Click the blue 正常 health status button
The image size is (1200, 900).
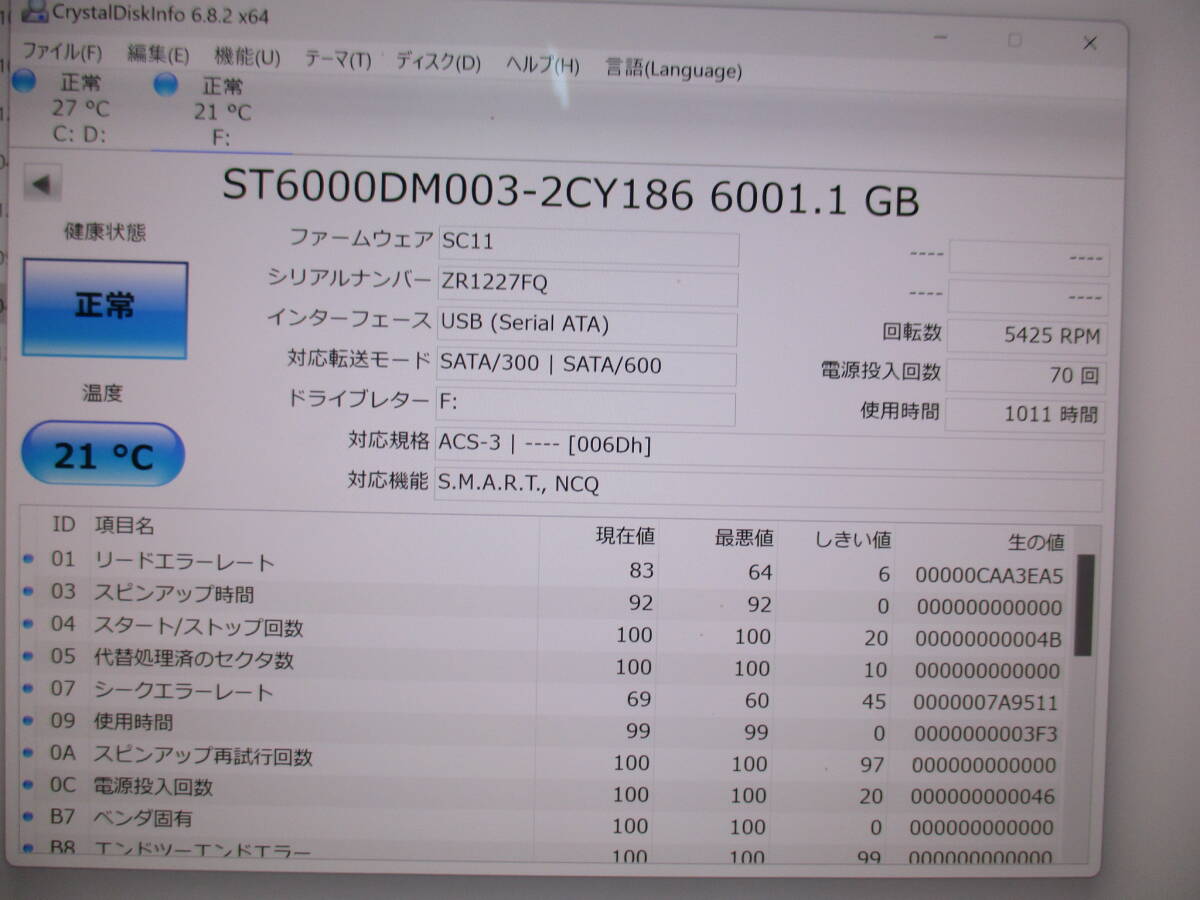coord(105,308)
